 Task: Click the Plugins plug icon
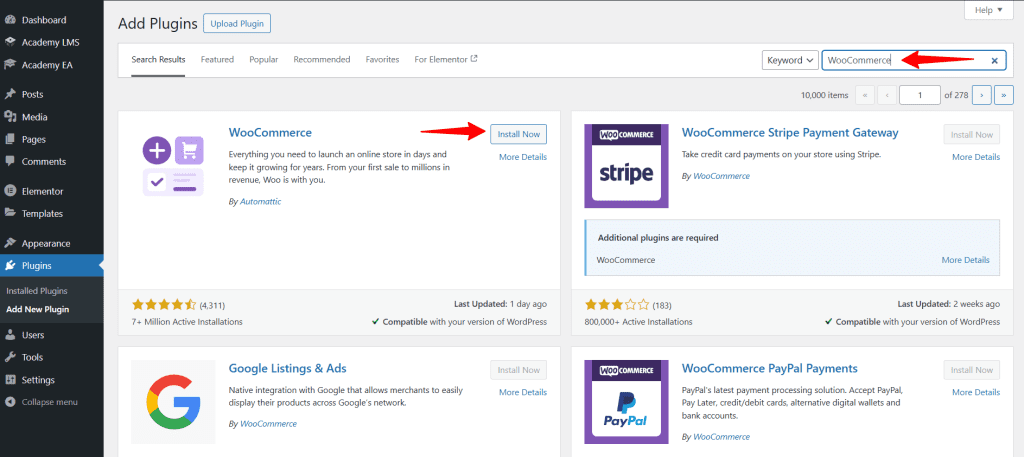tap(10, 266)
